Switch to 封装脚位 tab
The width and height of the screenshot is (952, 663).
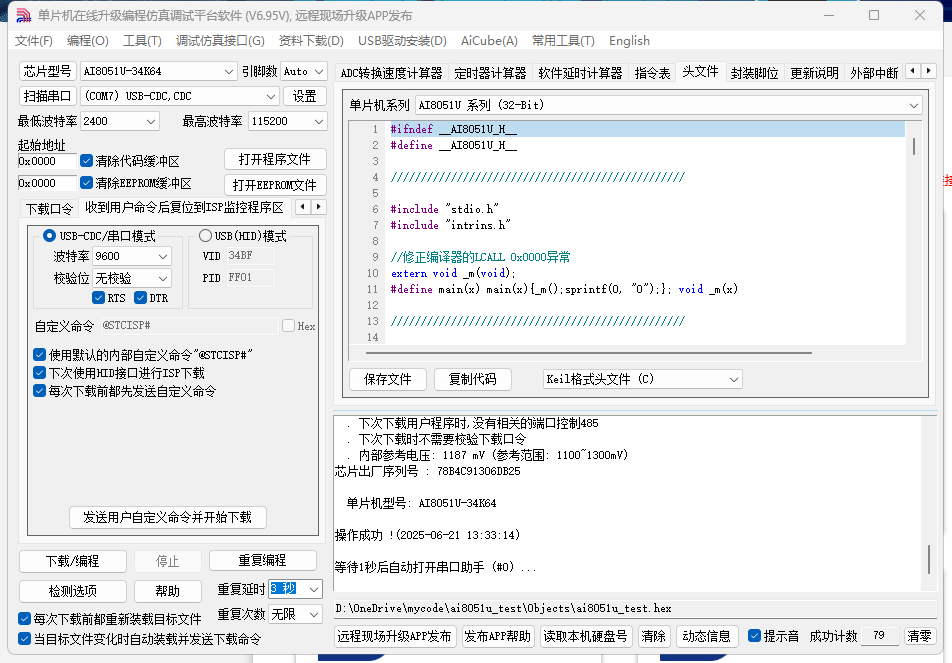point(754,73)
